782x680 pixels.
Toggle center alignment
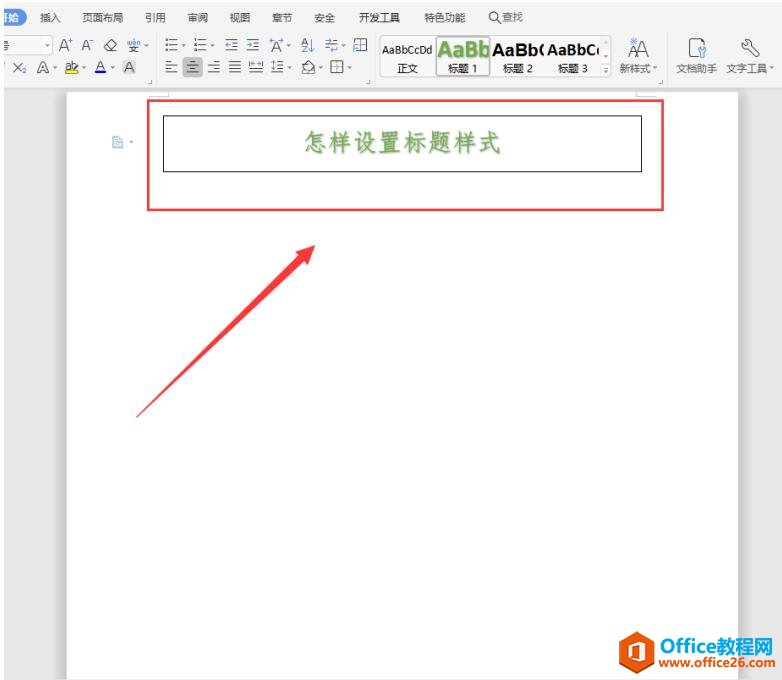[193, 67]
